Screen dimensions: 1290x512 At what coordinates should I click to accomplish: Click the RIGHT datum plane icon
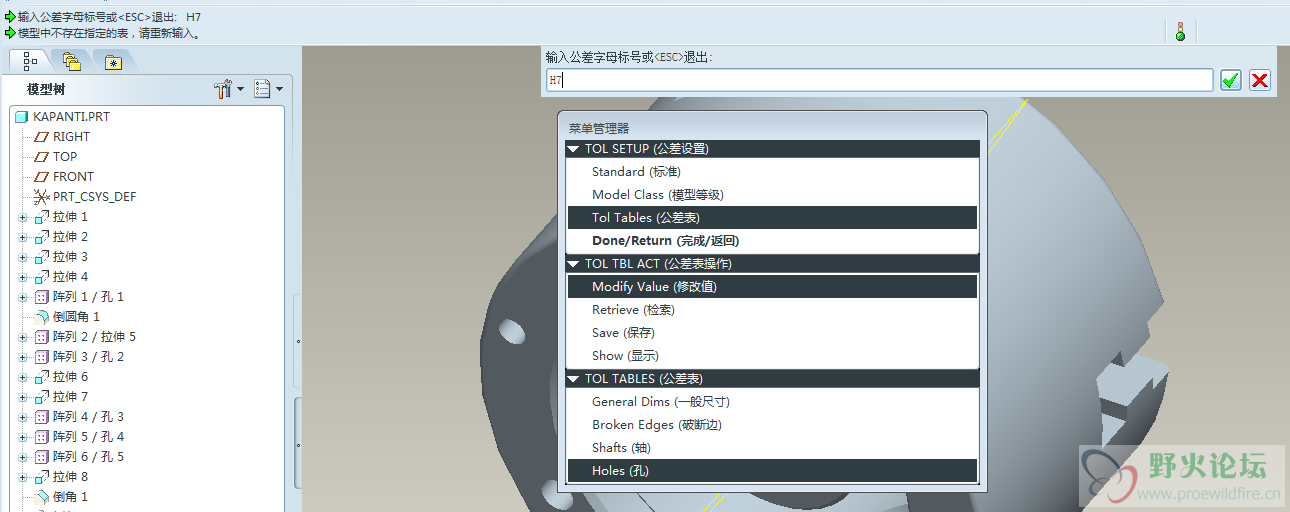[x=41, y=137]
